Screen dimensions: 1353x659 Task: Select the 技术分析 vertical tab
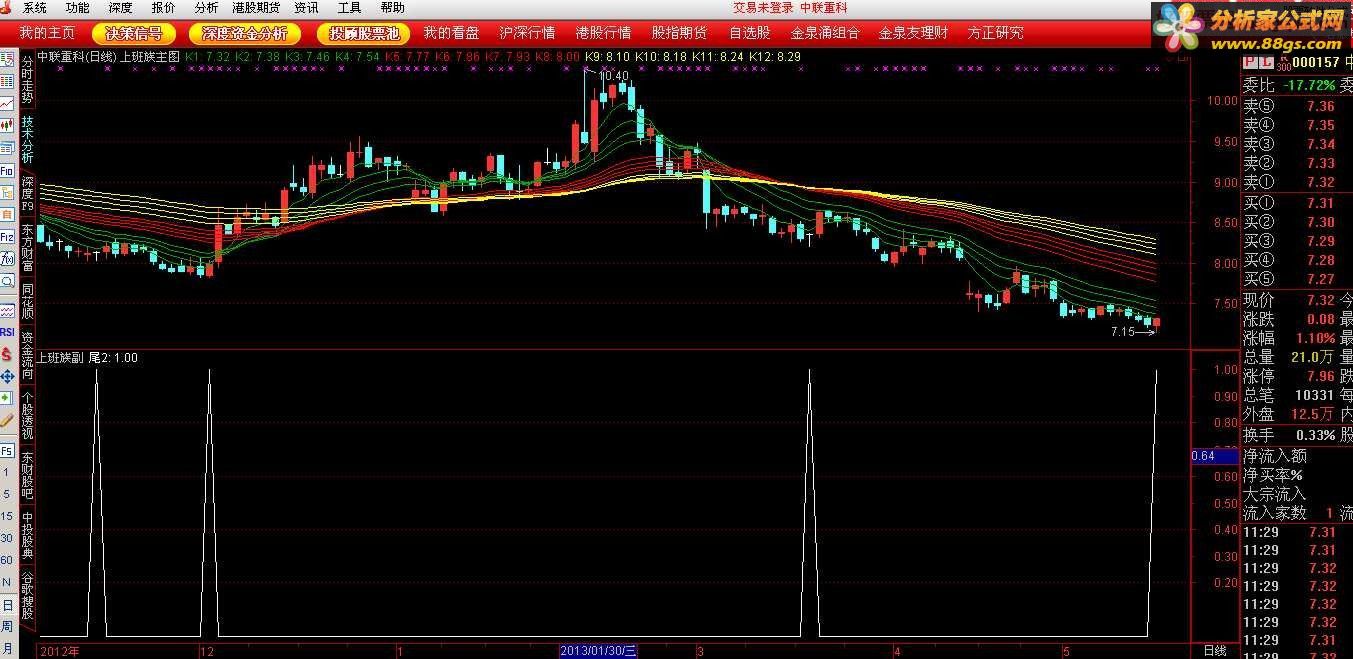click(28, 141)
